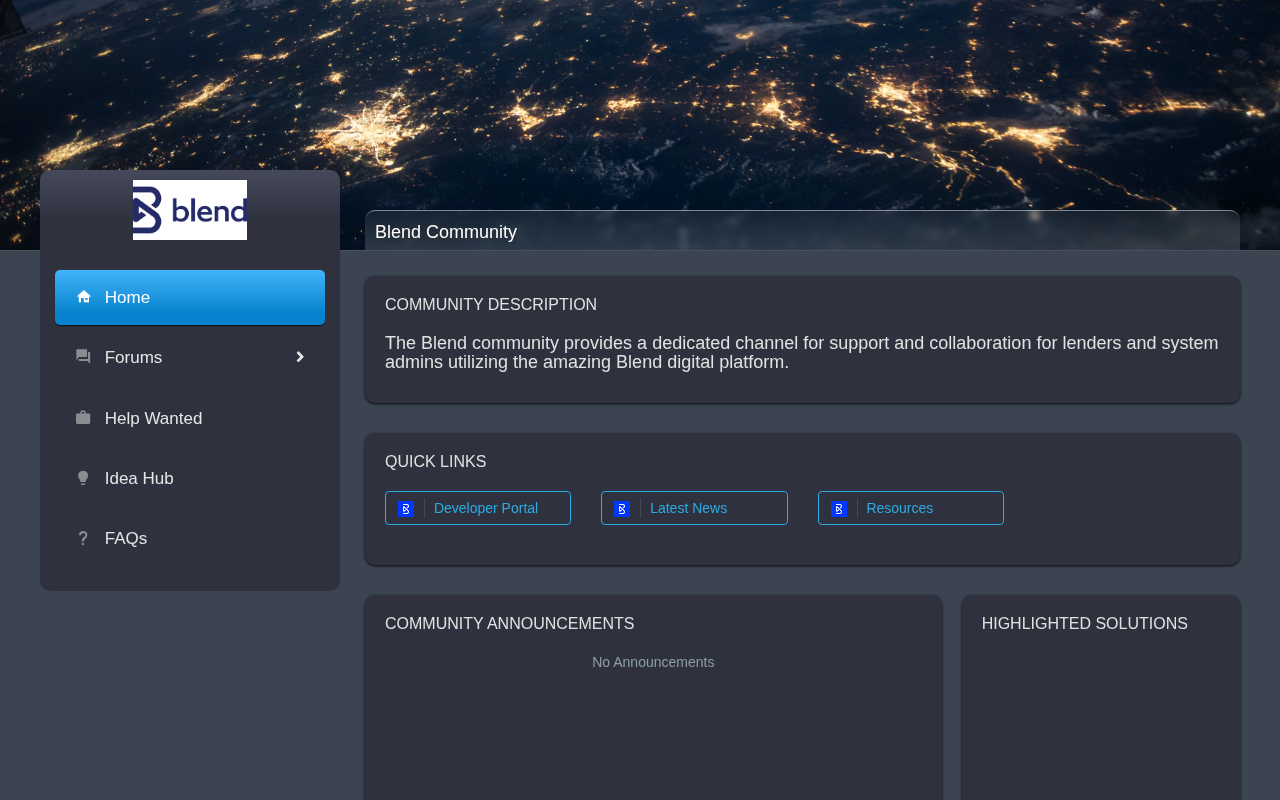Go to the Help Wanted page

pos(153,418)
